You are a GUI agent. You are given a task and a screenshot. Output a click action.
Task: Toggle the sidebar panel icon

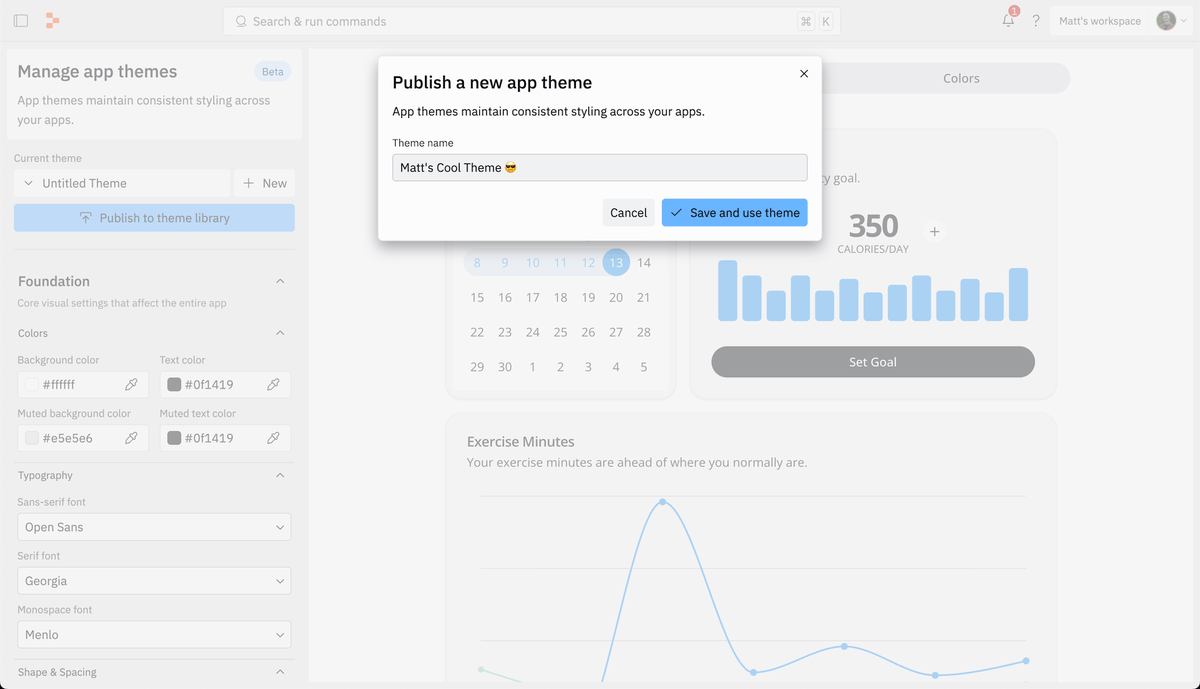click(21, 21)
